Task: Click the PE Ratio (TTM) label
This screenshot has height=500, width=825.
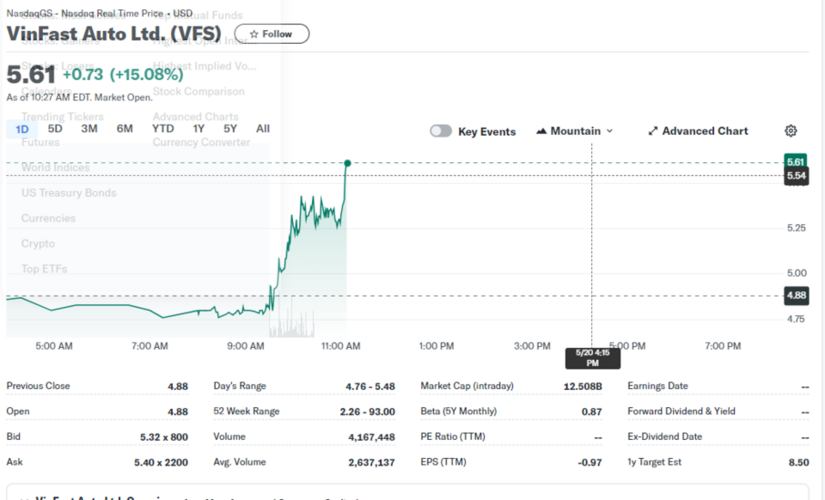Action: (453, 436)
